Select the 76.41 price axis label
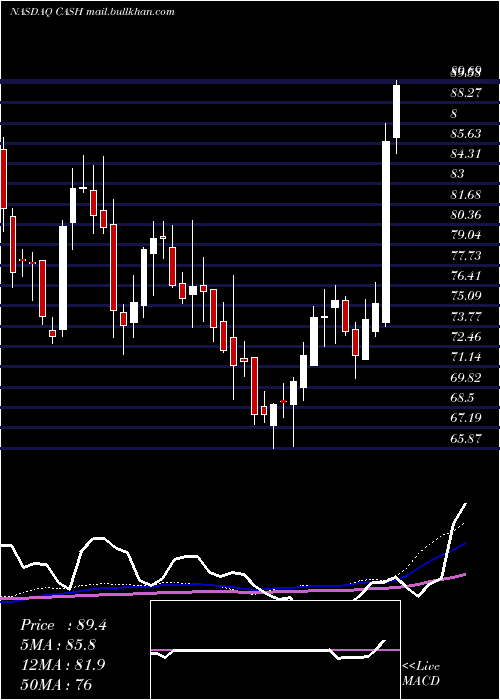This screenshot has width=500, height=700. (x=467, y=276)
